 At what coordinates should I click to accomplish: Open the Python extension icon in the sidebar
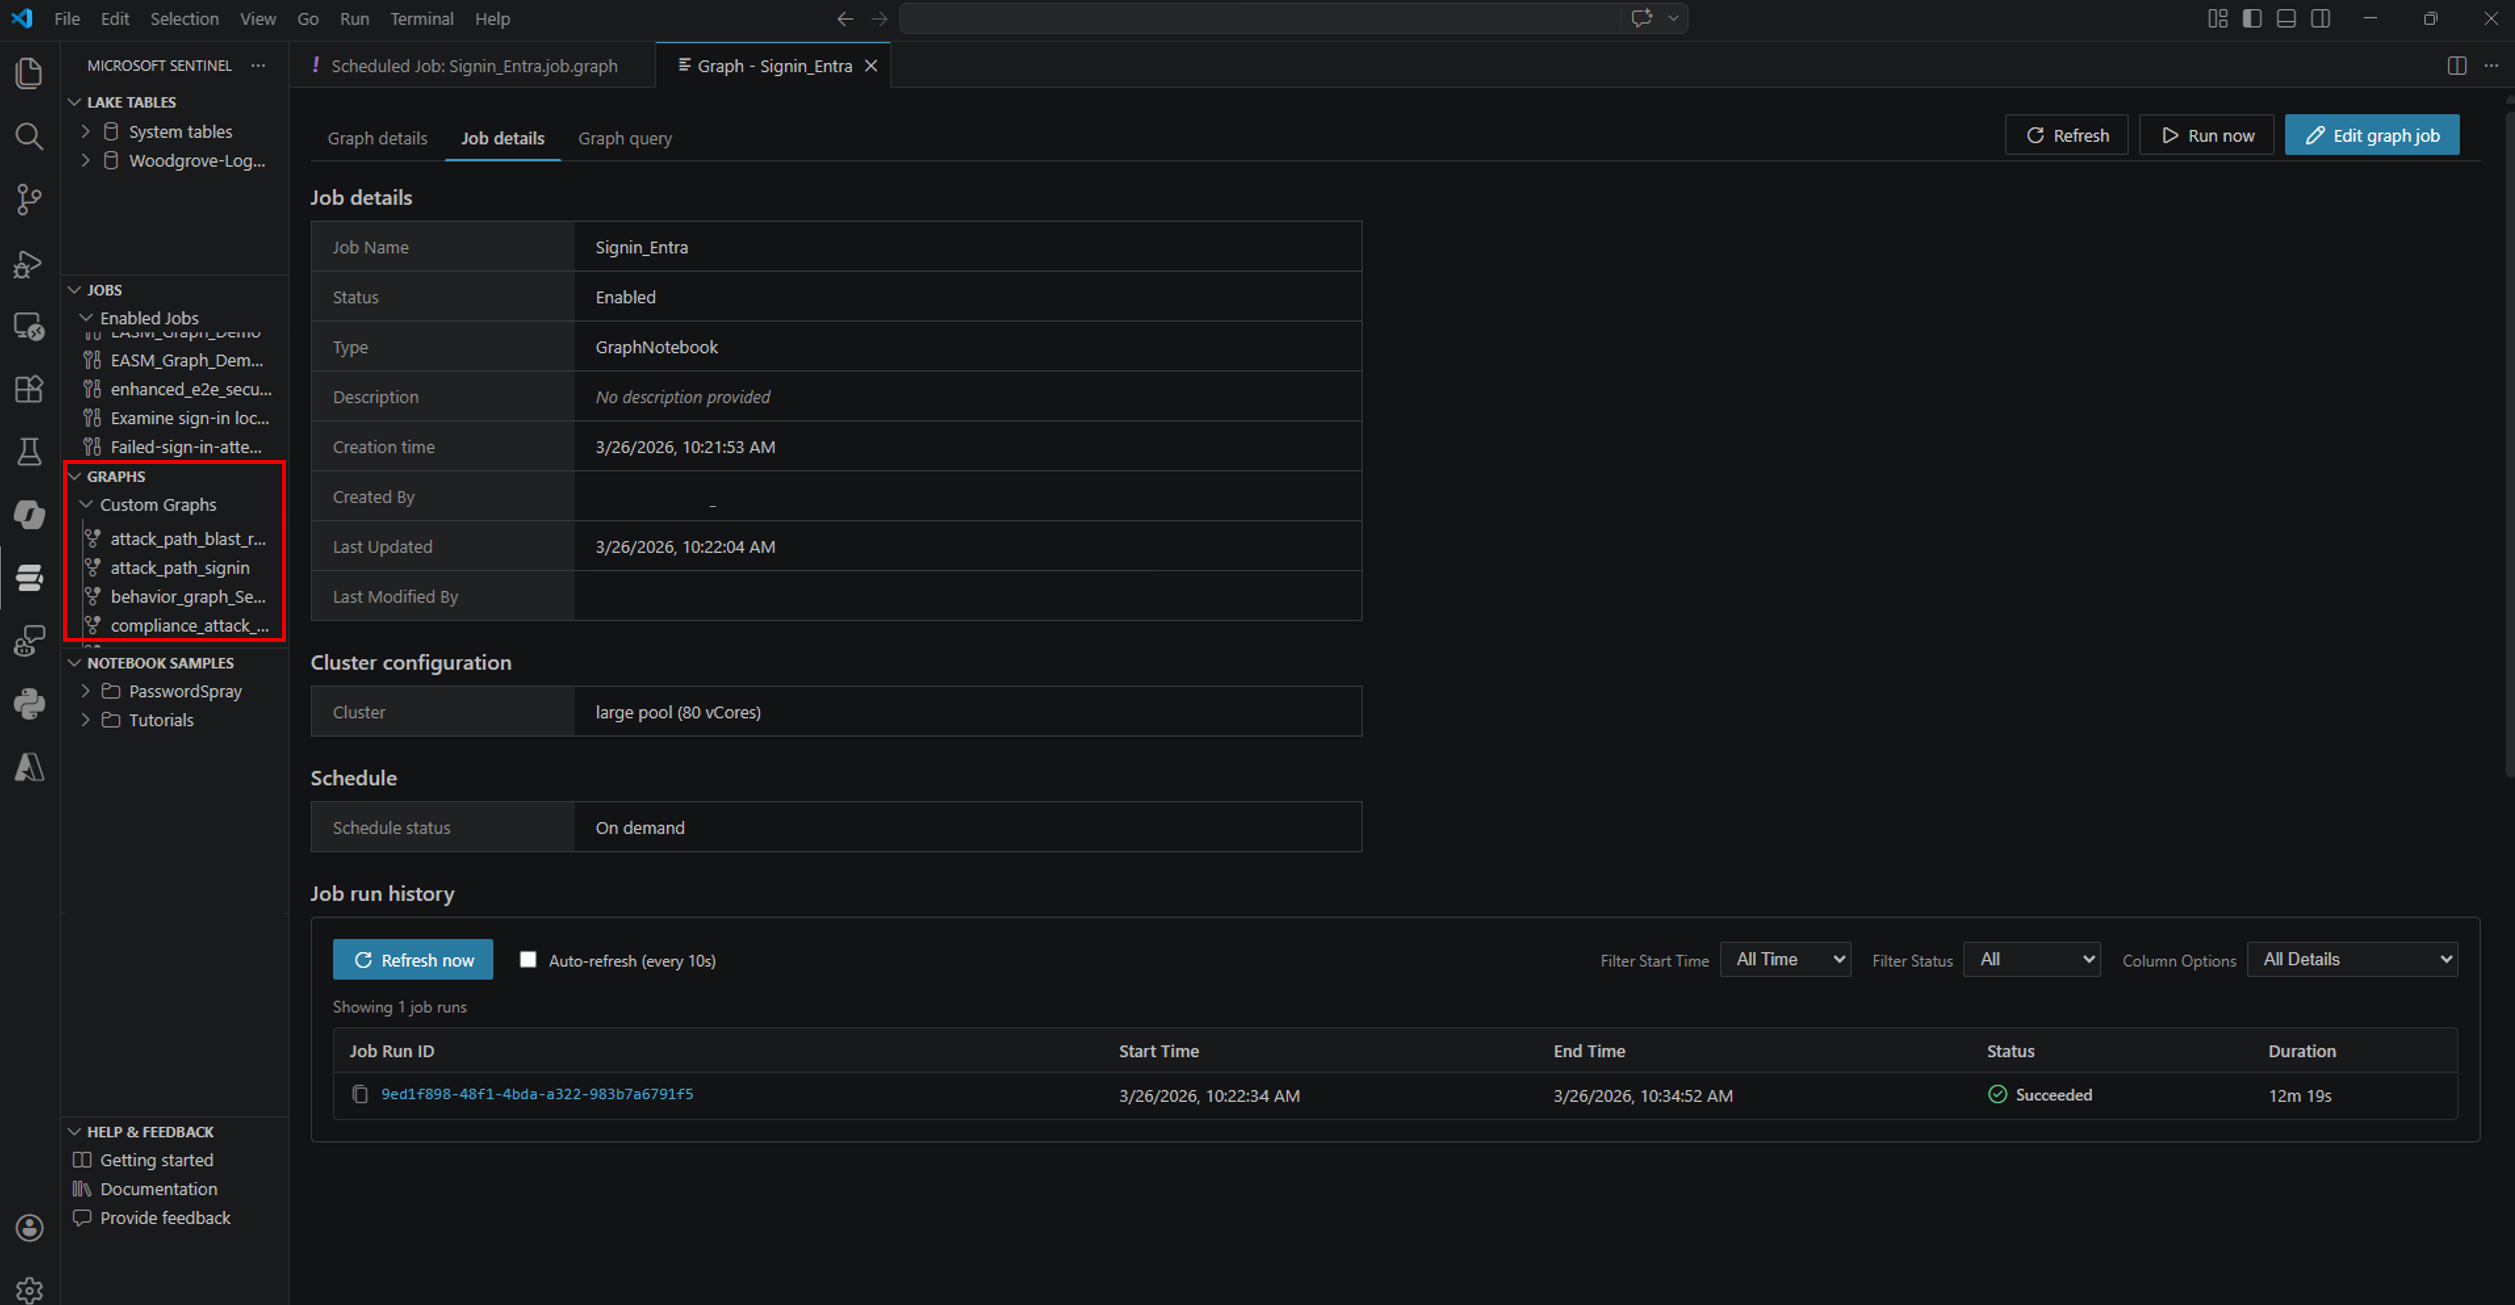[29, 704]
